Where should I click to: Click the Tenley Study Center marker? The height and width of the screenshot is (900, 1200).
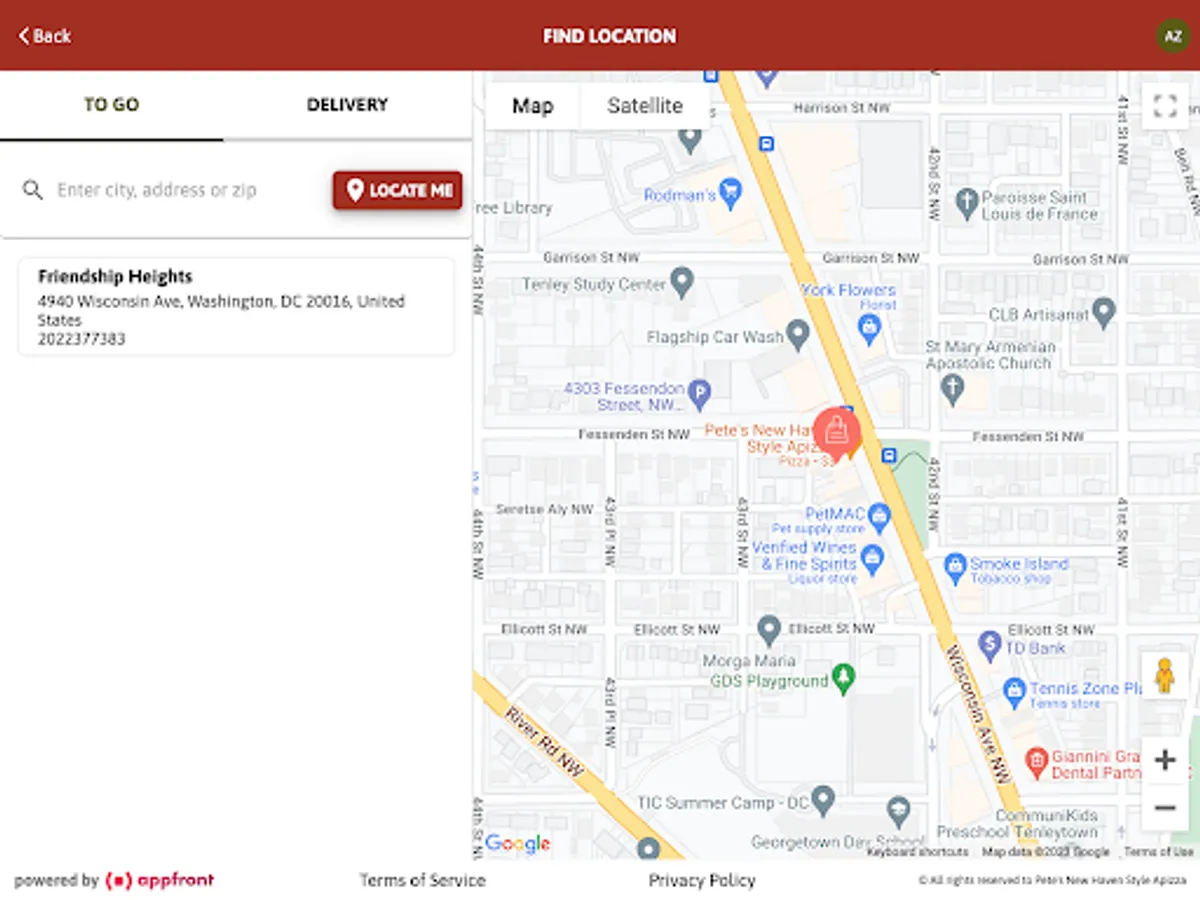[x=682, y=281]
